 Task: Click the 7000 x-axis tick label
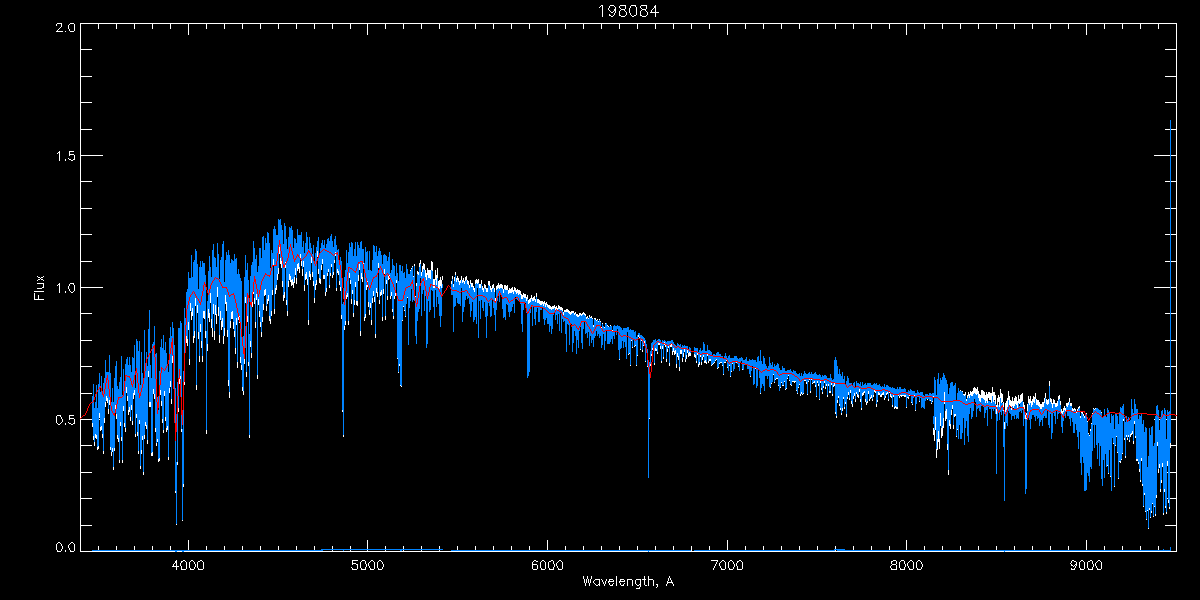727,564
